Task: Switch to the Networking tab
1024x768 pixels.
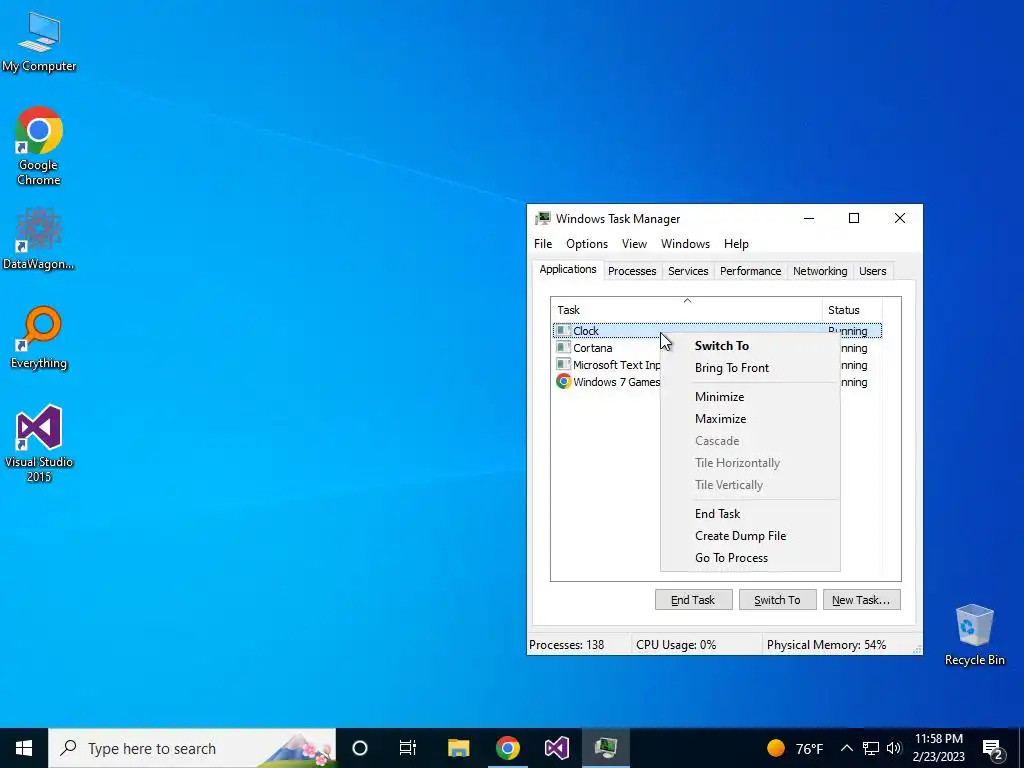Action: [820, 271]
